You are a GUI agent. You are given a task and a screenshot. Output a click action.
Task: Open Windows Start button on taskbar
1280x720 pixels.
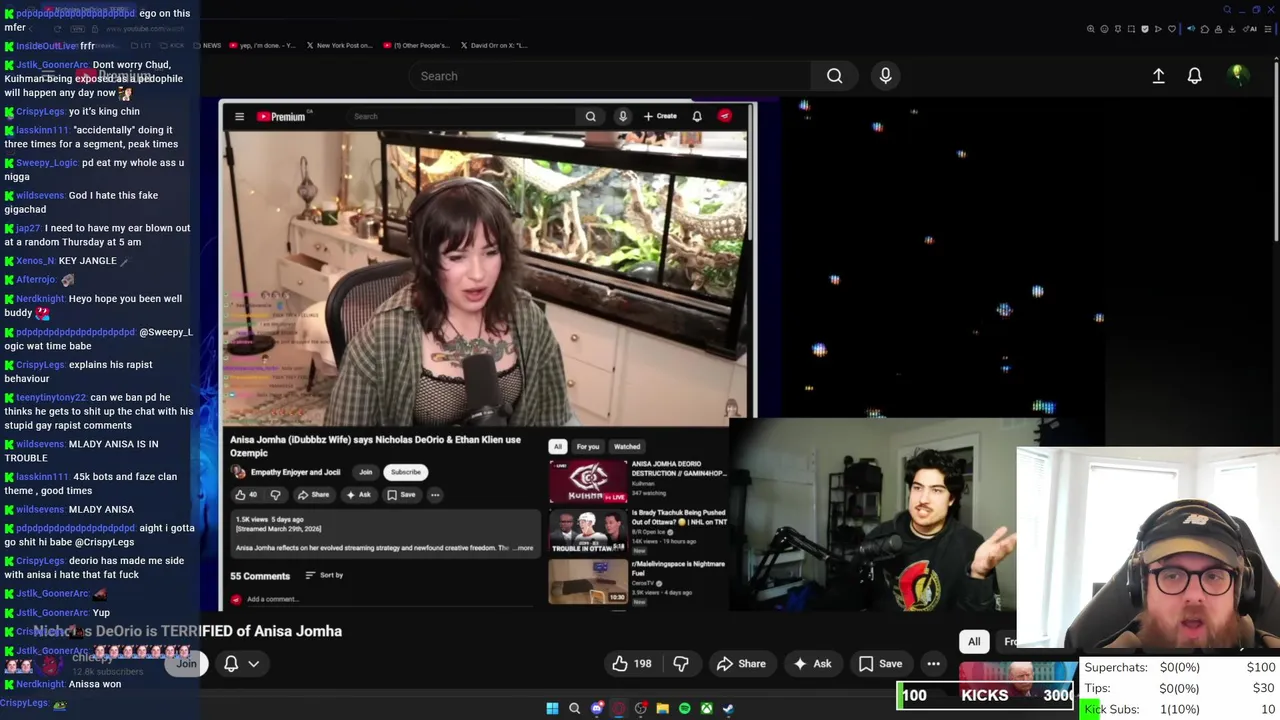pos(552,708)
